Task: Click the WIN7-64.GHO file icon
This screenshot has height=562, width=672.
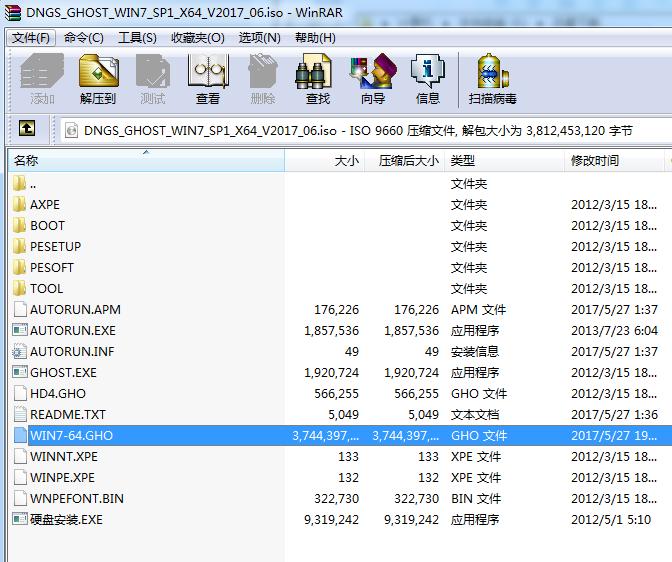Action: (x=20, y=435)
